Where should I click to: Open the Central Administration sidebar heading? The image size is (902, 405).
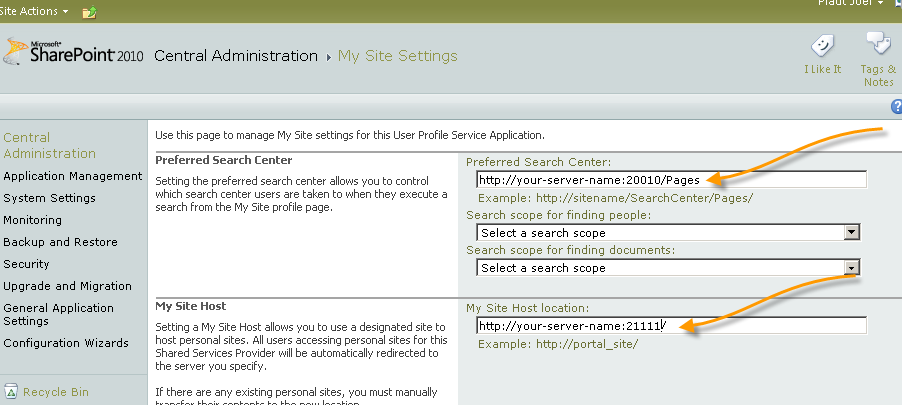pyautogui.click(x=49, y=146)
